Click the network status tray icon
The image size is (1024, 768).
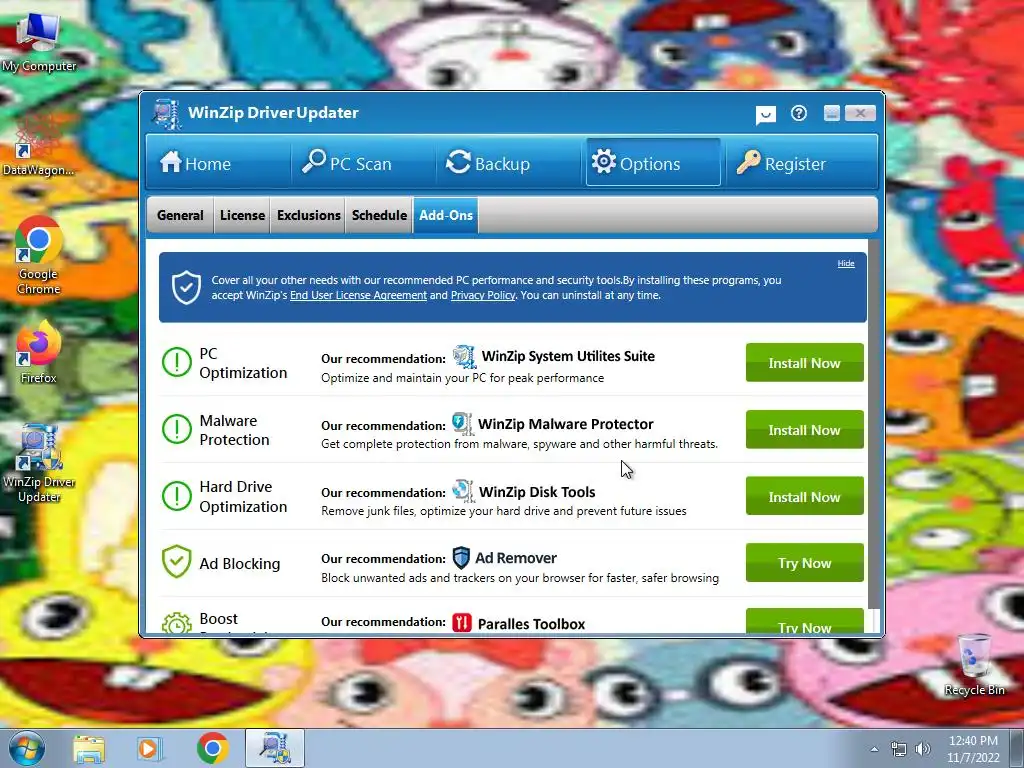click(x=899, y=749)
